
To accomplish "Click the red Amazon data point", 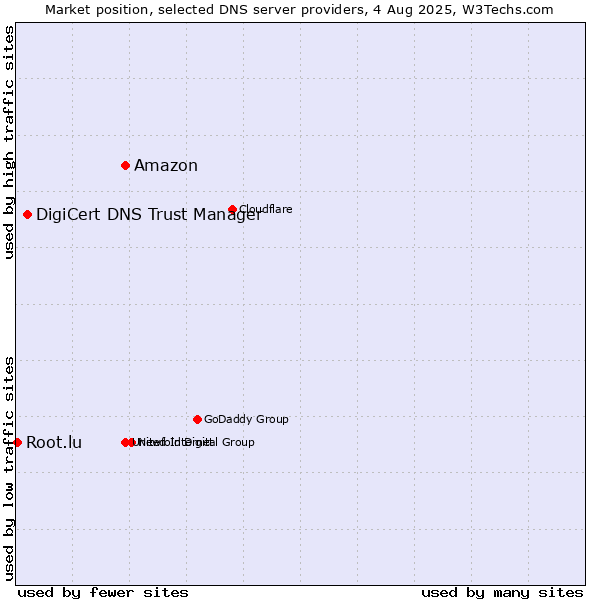I will 125,166.
